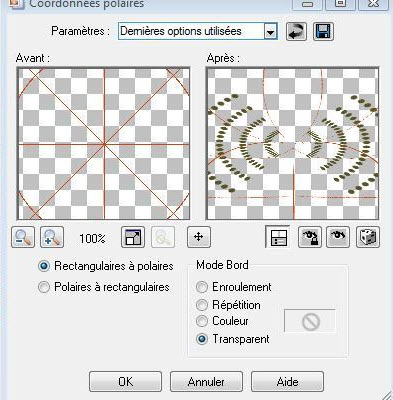
Task: Zoom out the preview with minus magnifier
Action: (23, 237)
